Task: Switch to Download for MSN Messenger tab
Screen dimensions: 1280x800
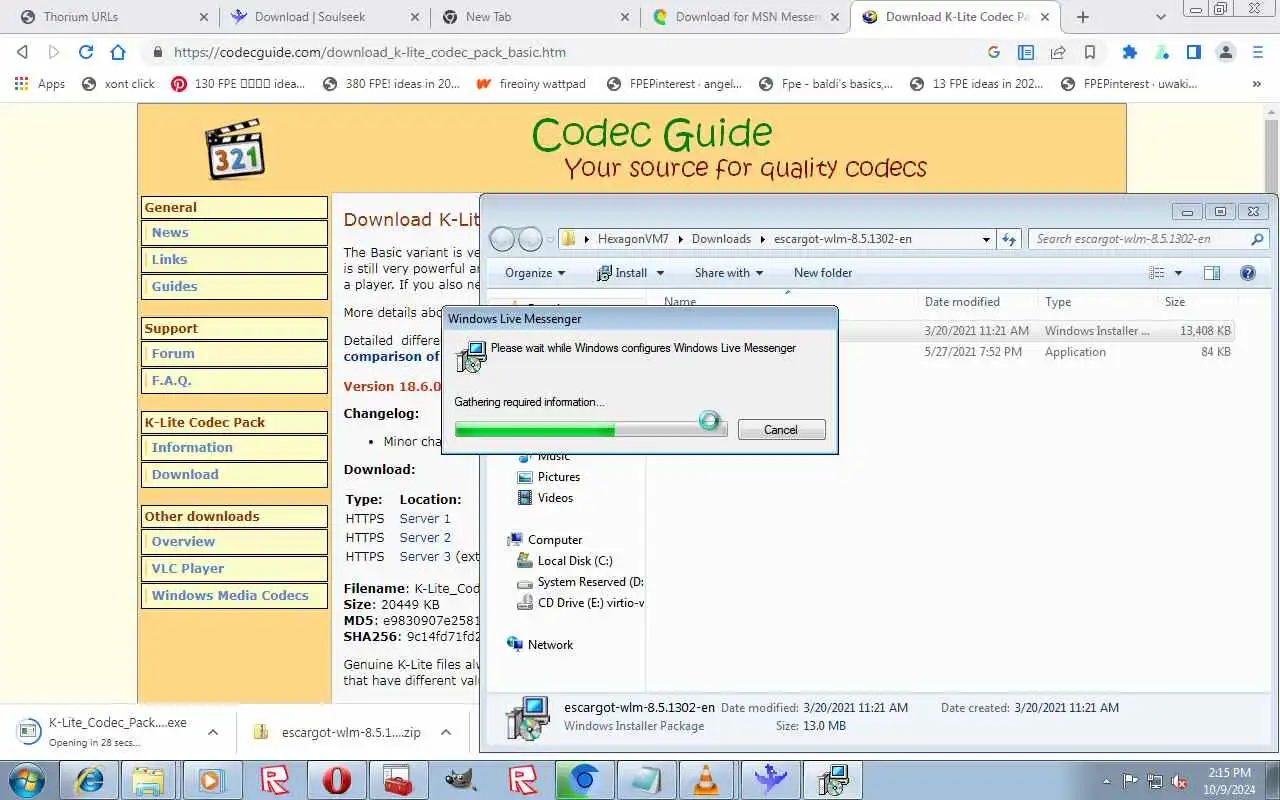Action: pos(744,17)
